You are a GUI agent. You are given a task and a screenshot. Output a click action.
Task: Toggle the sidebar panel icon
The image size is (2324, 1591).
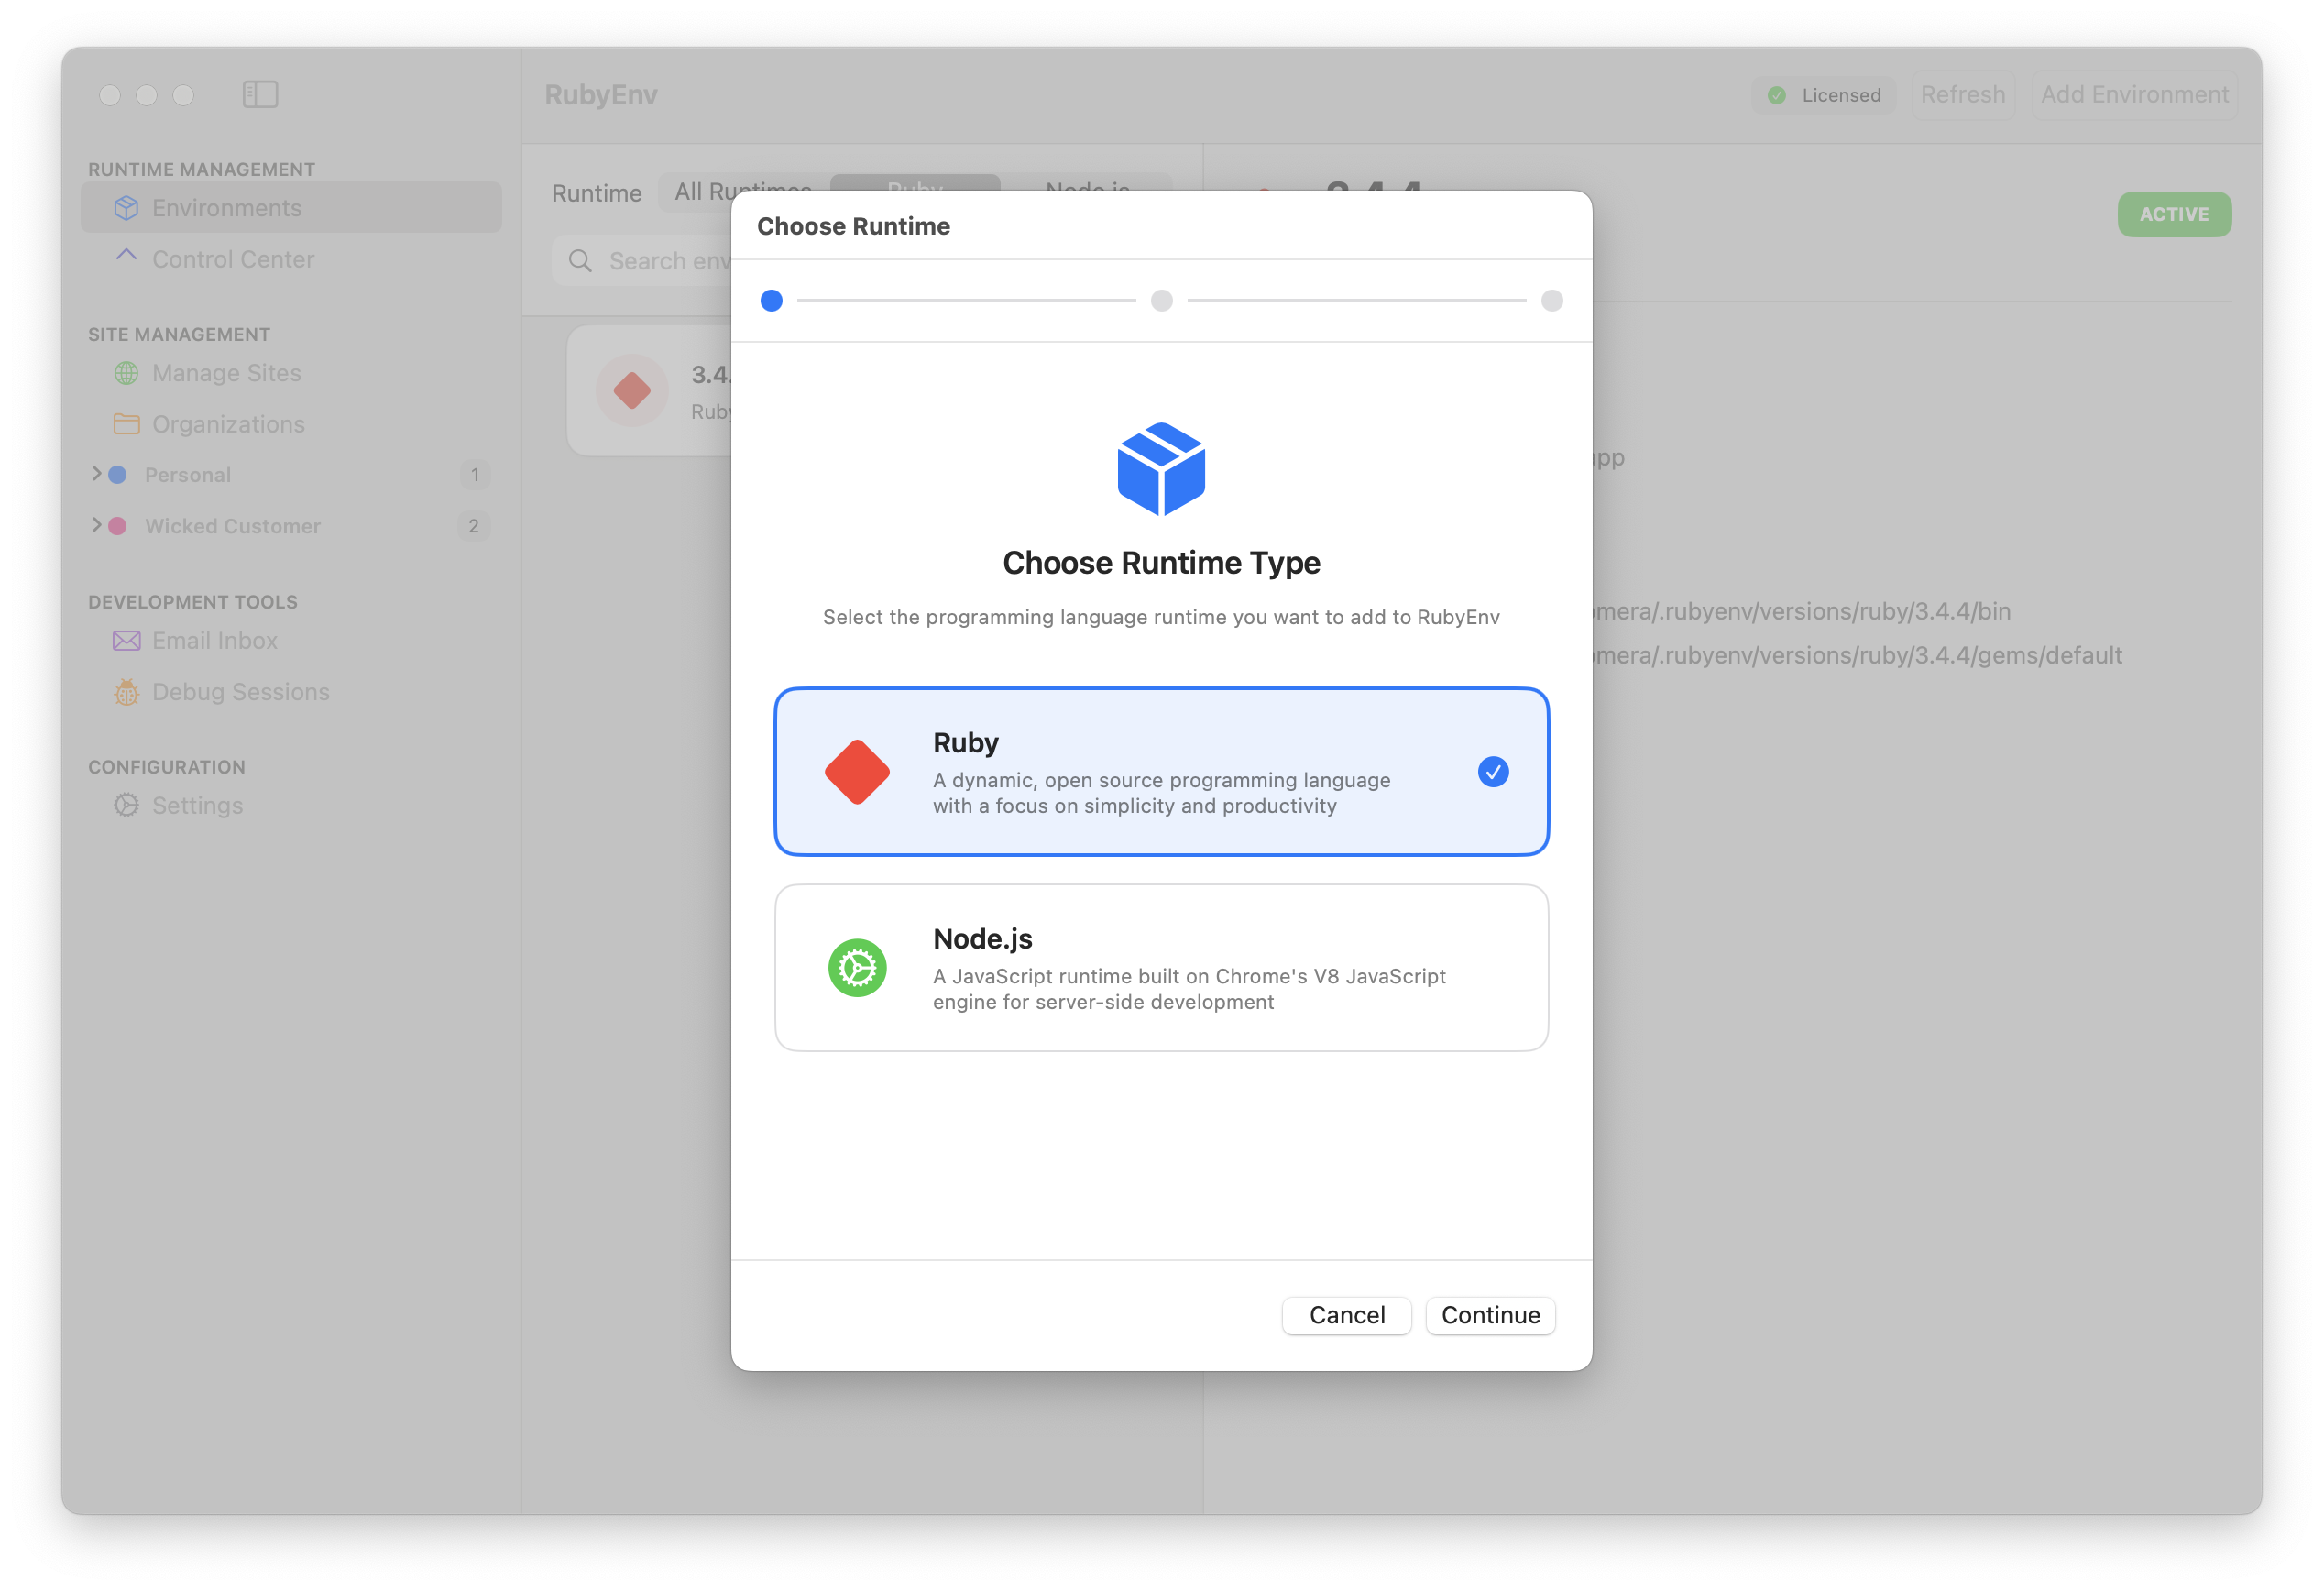[x=260, y=94]
